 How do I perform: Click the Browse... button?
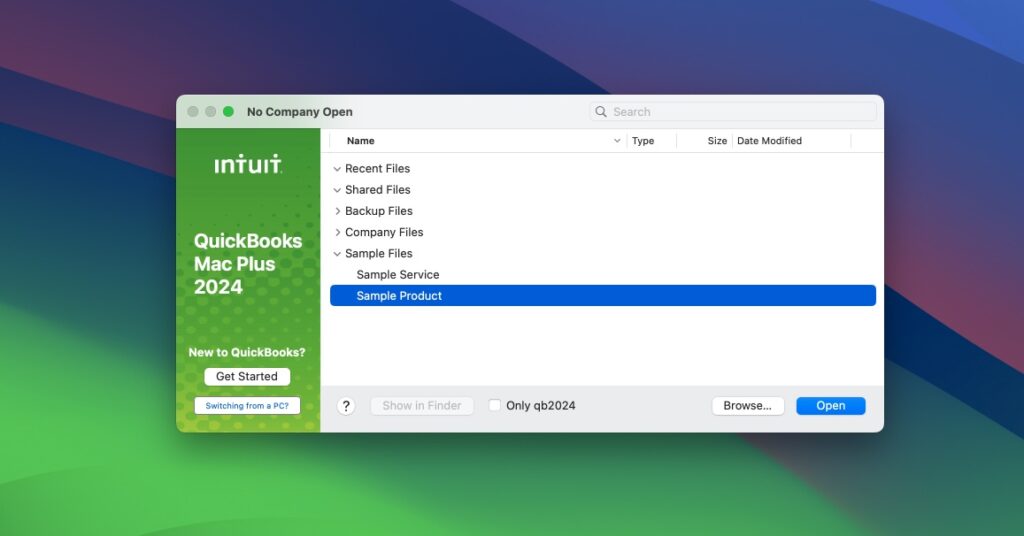pyautogui.click(x=748, y=405)
